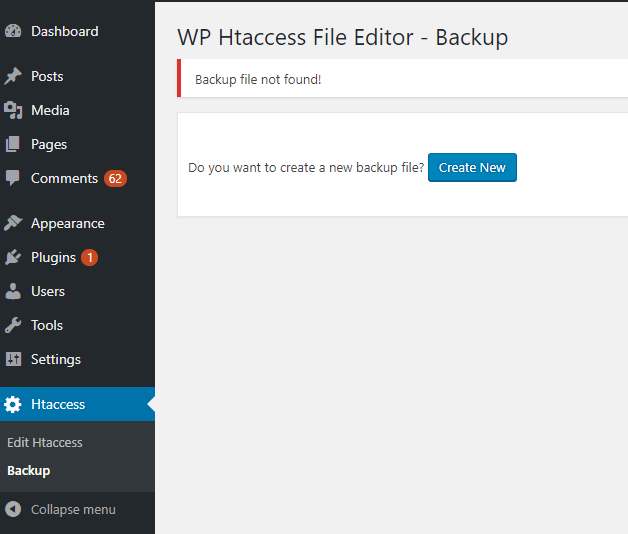Click the 62 pending comments badge
Image resolution: width=628 pixels, height=534 pixels.
(x=115, y=178)
